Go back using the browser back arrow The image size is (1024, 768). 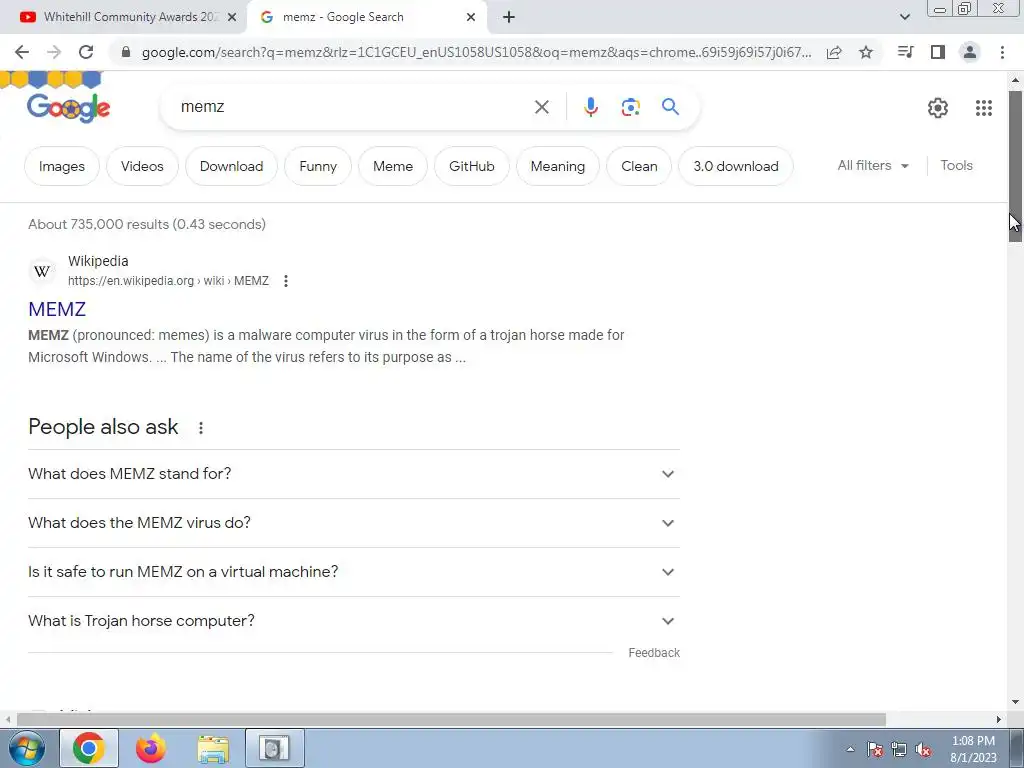(x=22, y=52)
